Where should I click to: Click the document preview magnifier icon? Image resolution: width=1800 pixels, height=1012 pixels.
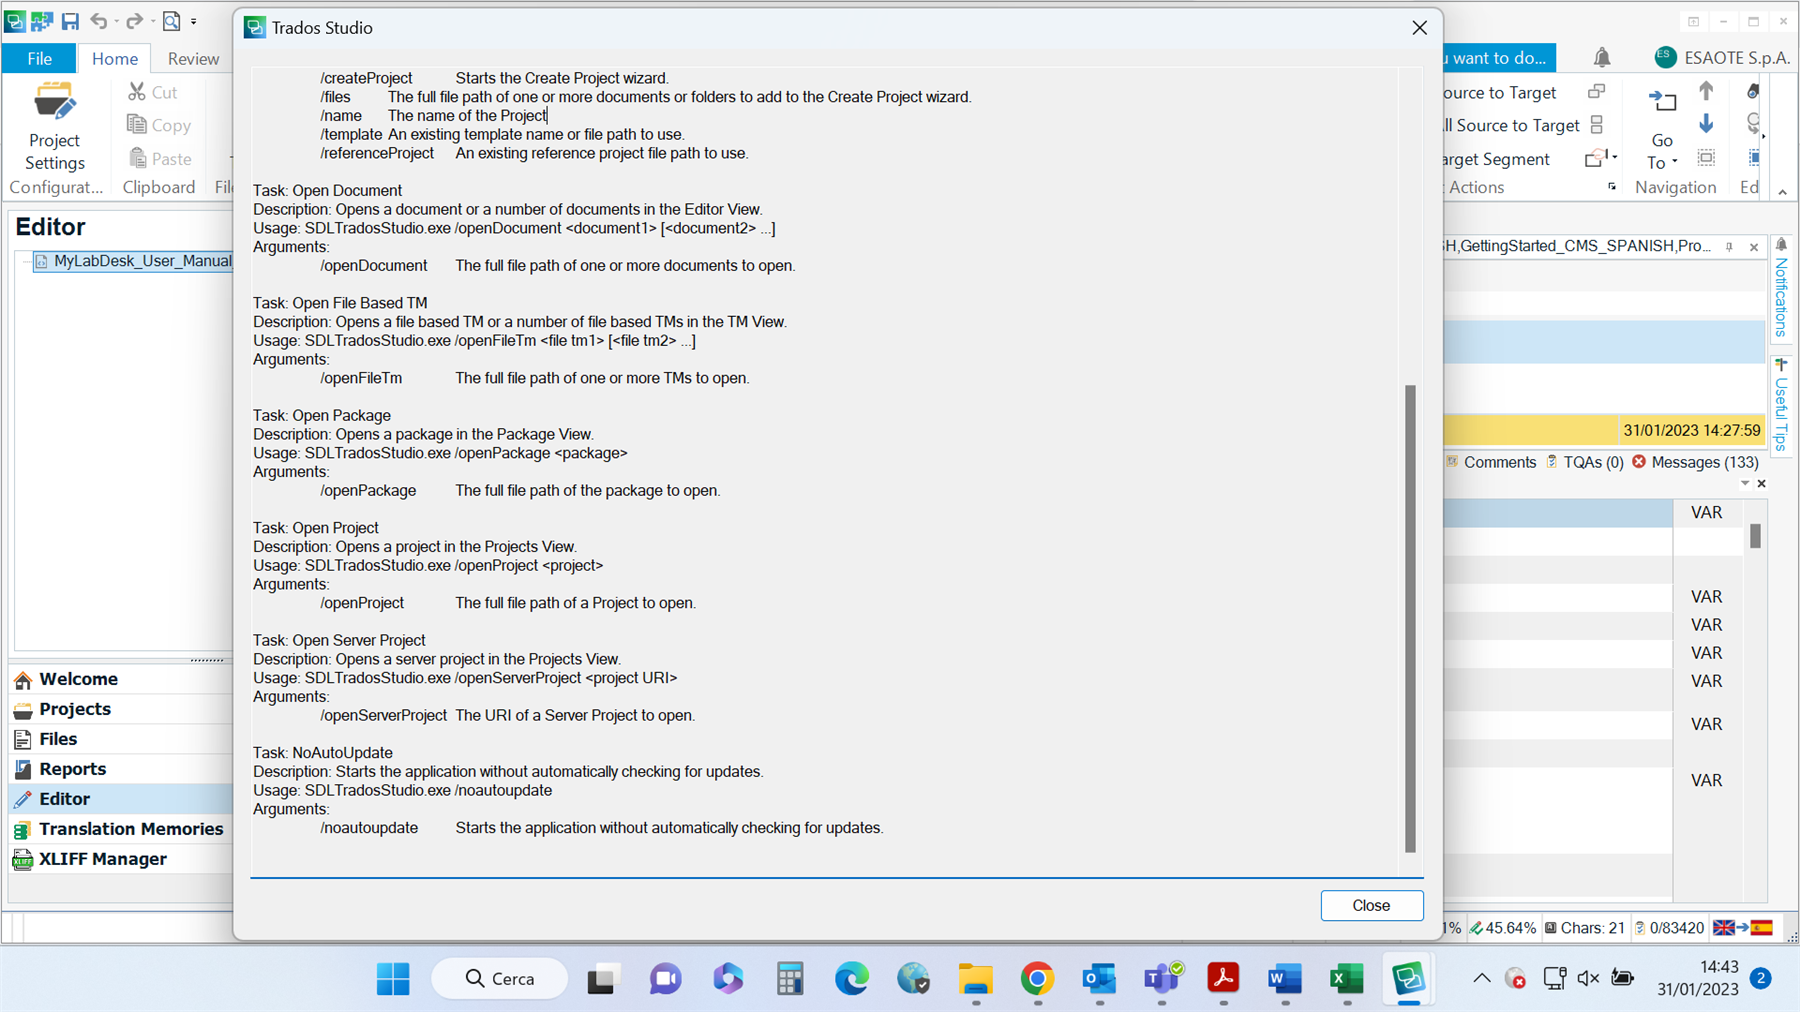(x=171, y=21)
